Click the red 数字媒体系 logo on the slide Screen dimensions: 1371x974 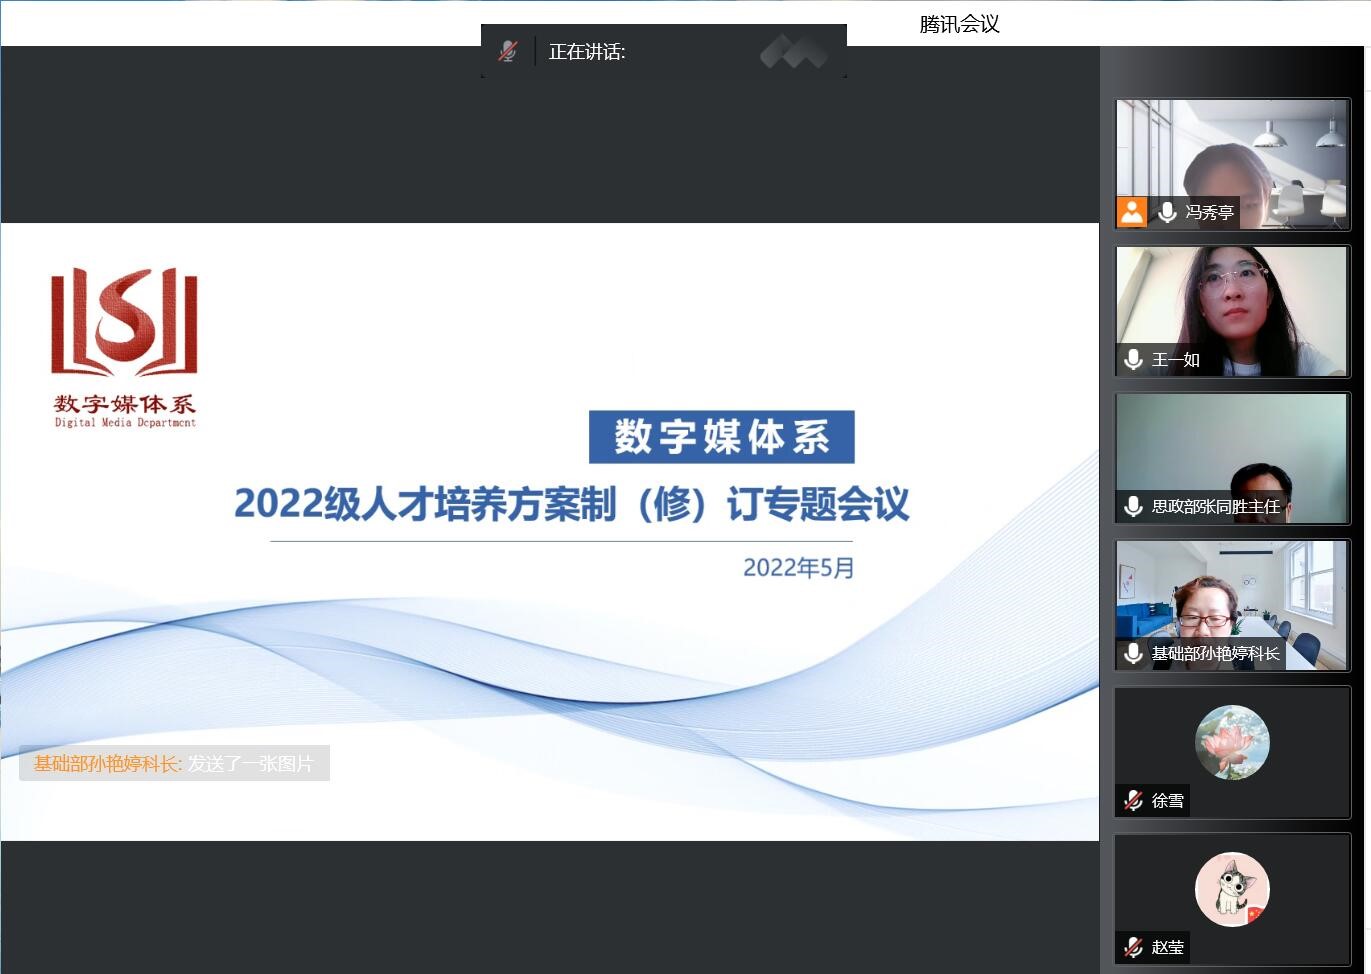pos(125,346)
